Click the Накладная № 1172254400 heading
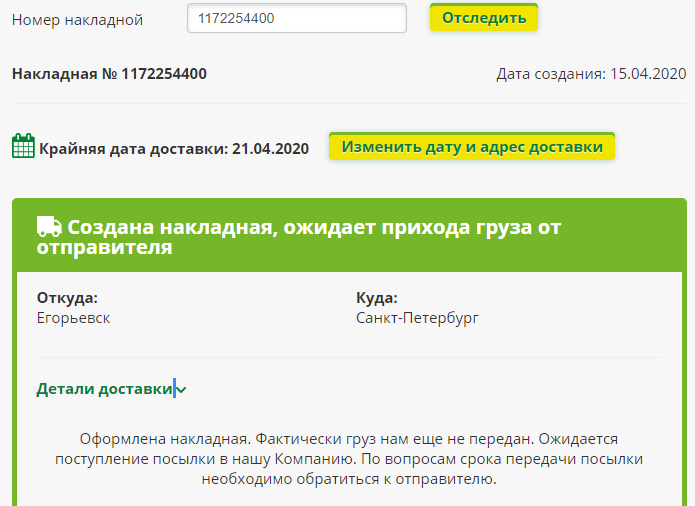The width and height of the screenshot is (695, 506). pos(109,74)
